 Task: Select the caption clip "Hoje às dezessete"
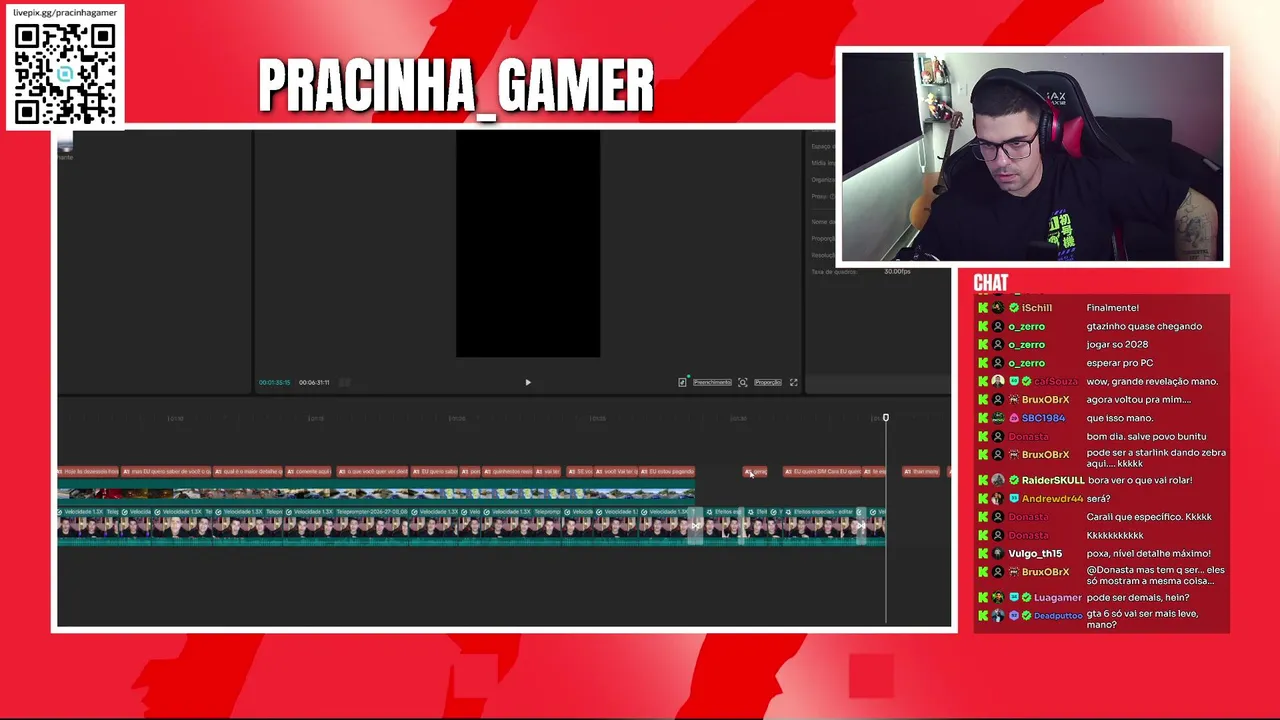[x=88, y=471]
